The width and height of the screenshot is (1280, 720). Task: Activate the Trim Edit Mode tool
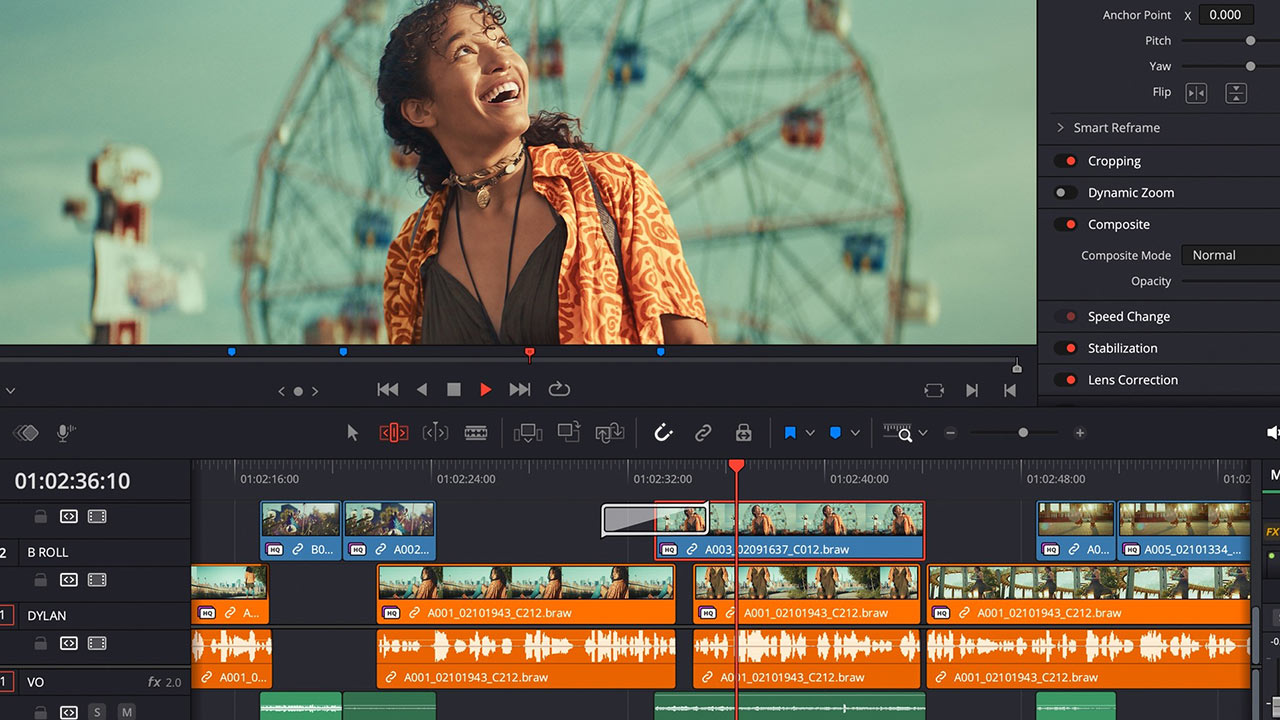coord(394,433)
